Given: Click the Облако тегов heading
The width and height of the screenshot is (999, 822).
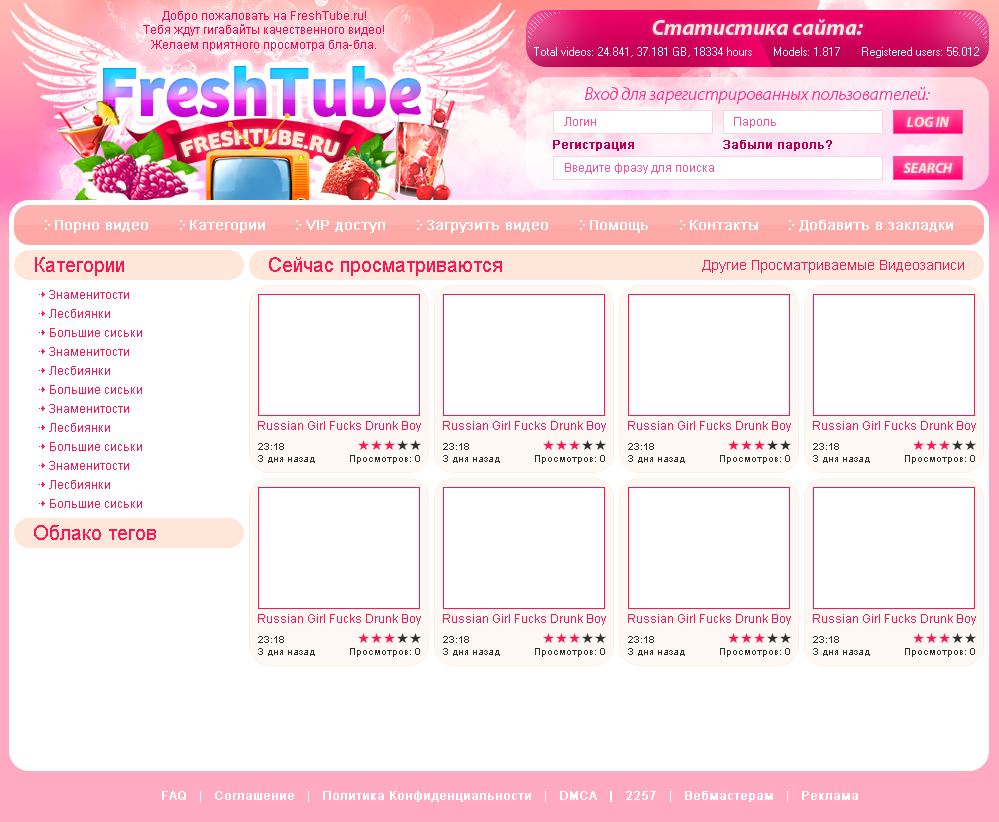Looking at the screenshot, I should click(x=95, y=533).
